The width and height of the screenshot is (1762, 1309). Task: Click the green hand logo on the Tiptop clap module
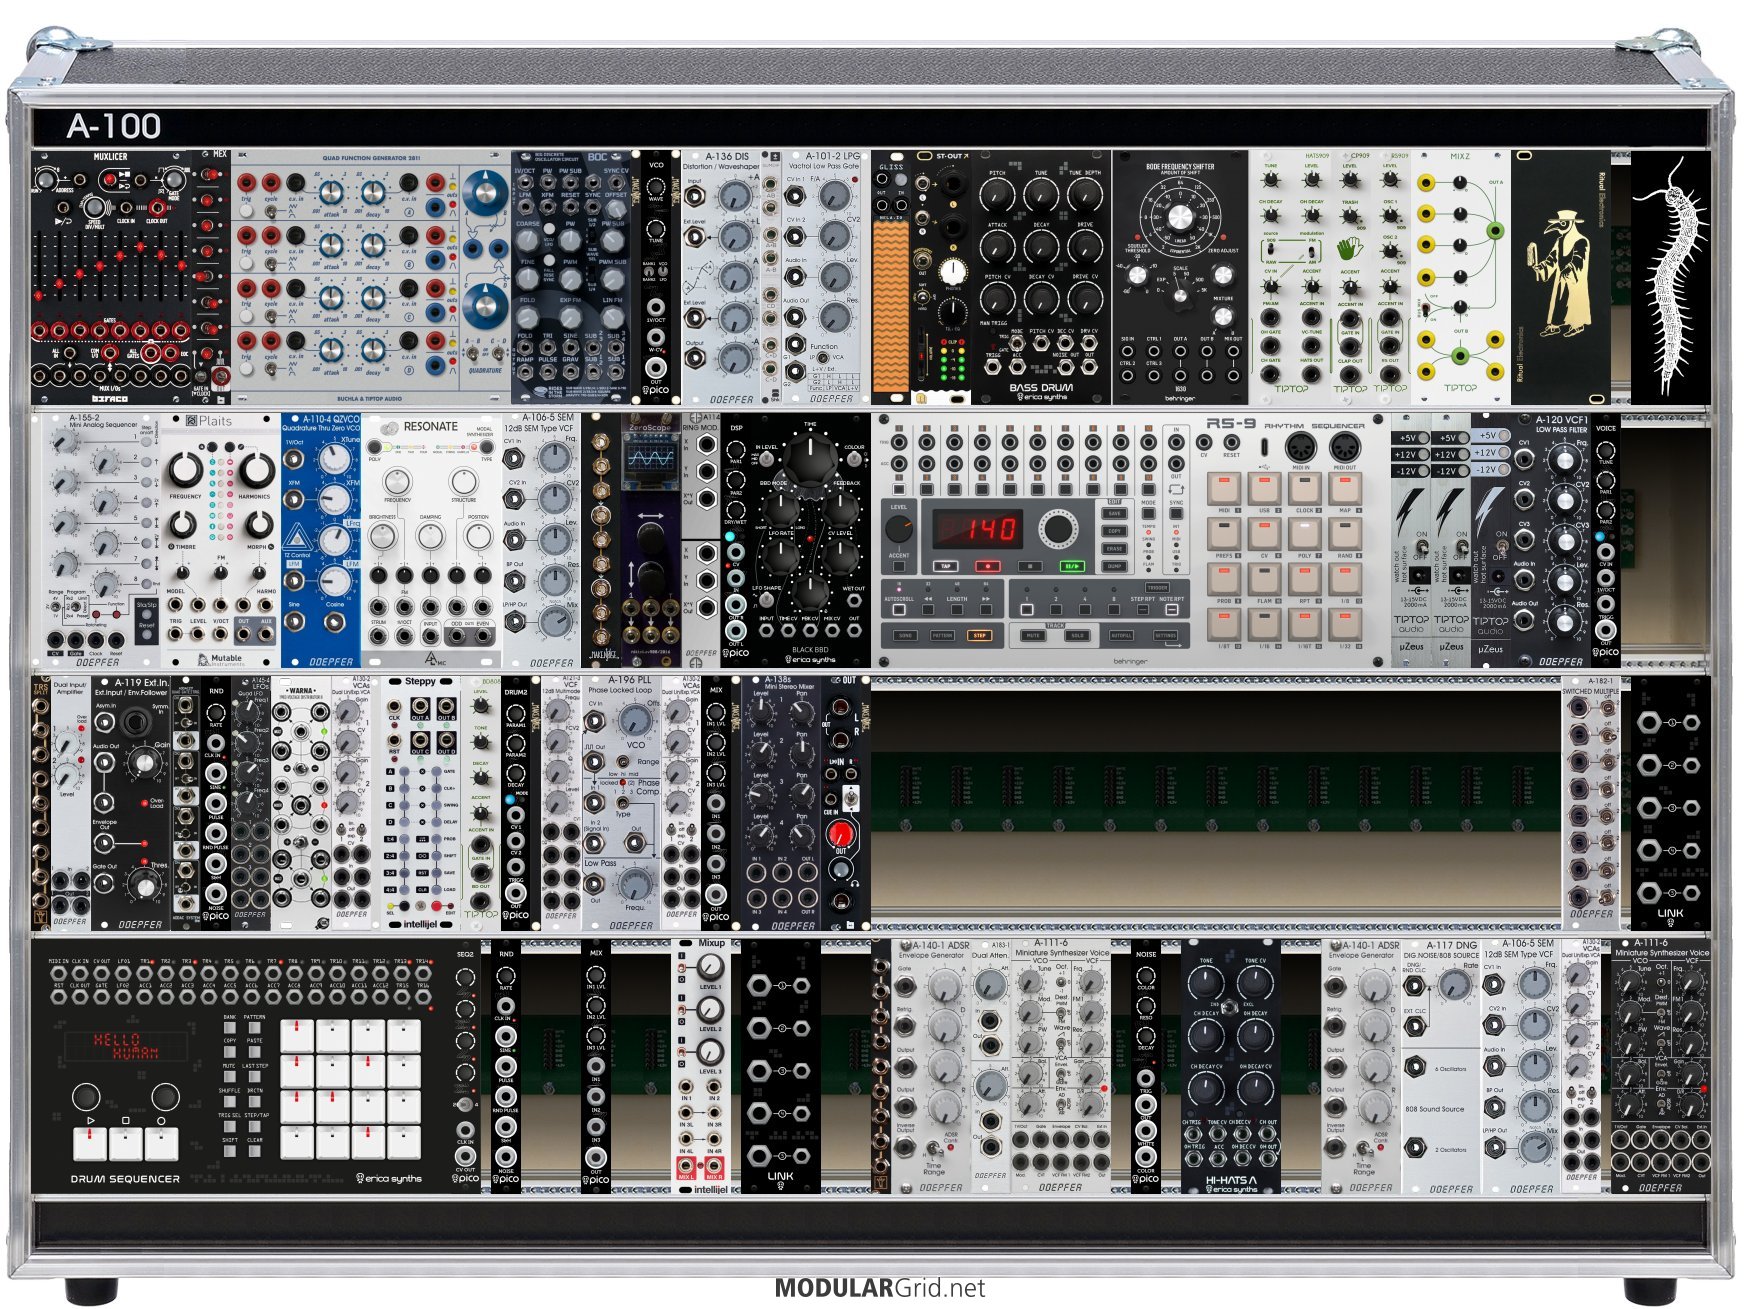pos(1350,249)
